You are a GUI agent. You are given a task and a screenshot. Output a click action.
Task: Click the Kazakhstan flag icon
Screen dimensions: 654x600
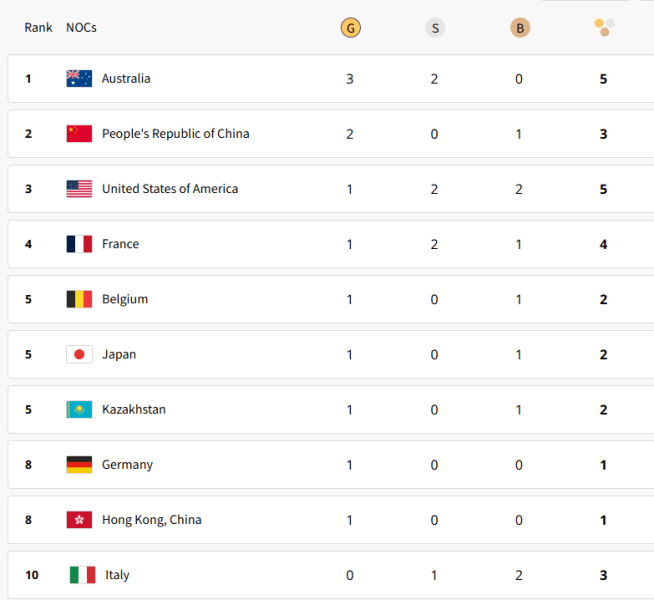point(79,409)
